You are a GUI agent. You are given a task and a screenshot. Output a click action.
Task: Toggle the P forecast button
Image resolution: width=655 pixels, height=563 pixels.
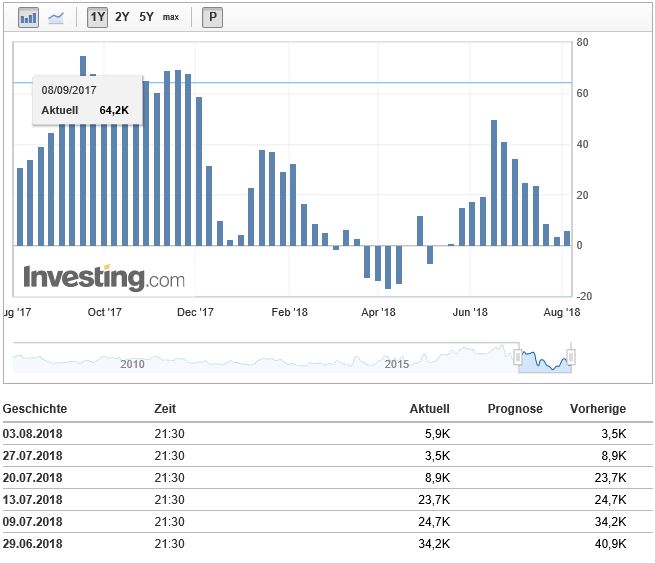click(x=213, y=17)
